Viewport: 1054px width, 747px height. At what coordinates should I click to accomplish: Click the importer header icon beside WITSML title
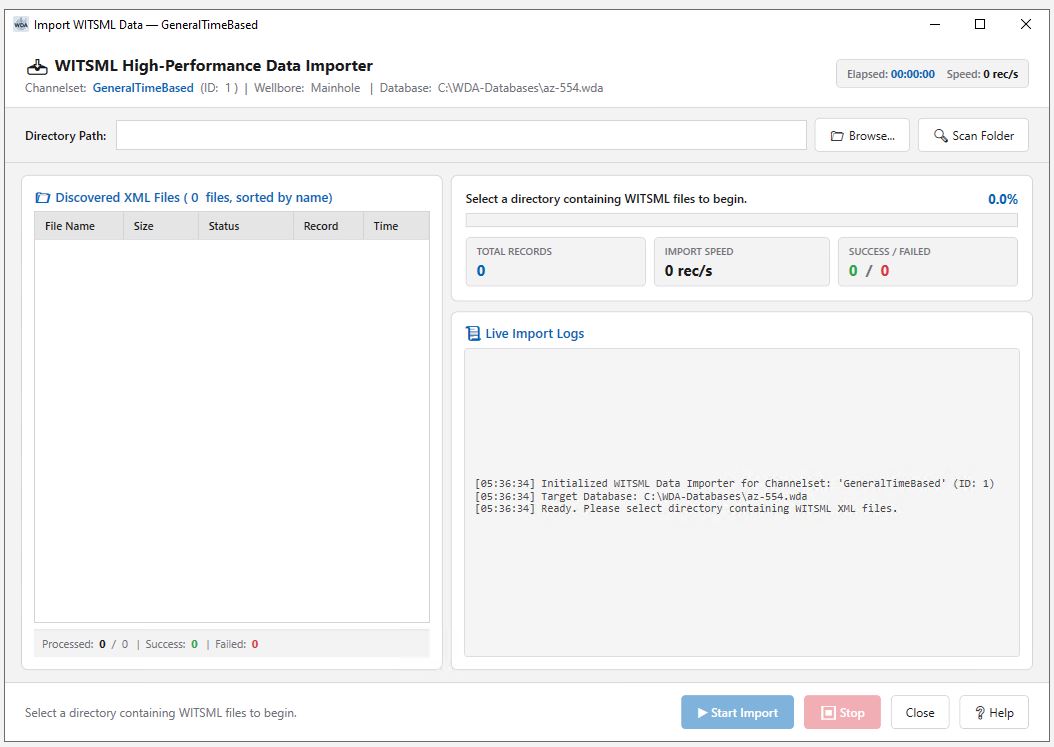37,67
